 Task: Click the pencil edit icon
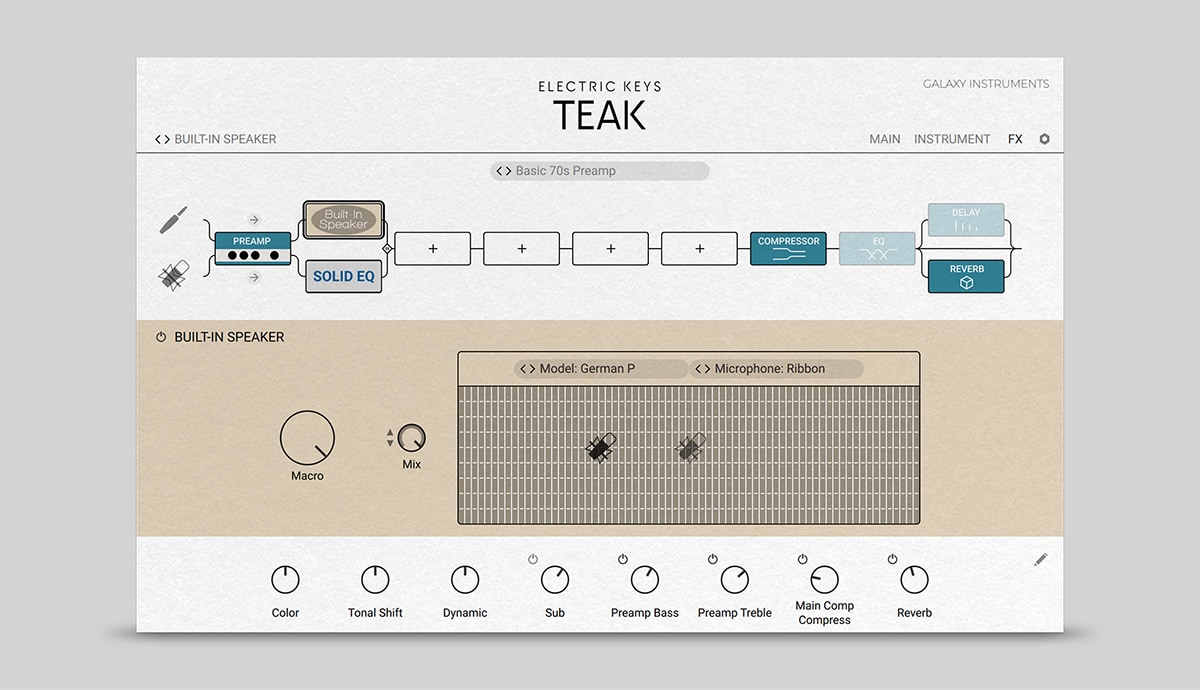point(1041,560)
